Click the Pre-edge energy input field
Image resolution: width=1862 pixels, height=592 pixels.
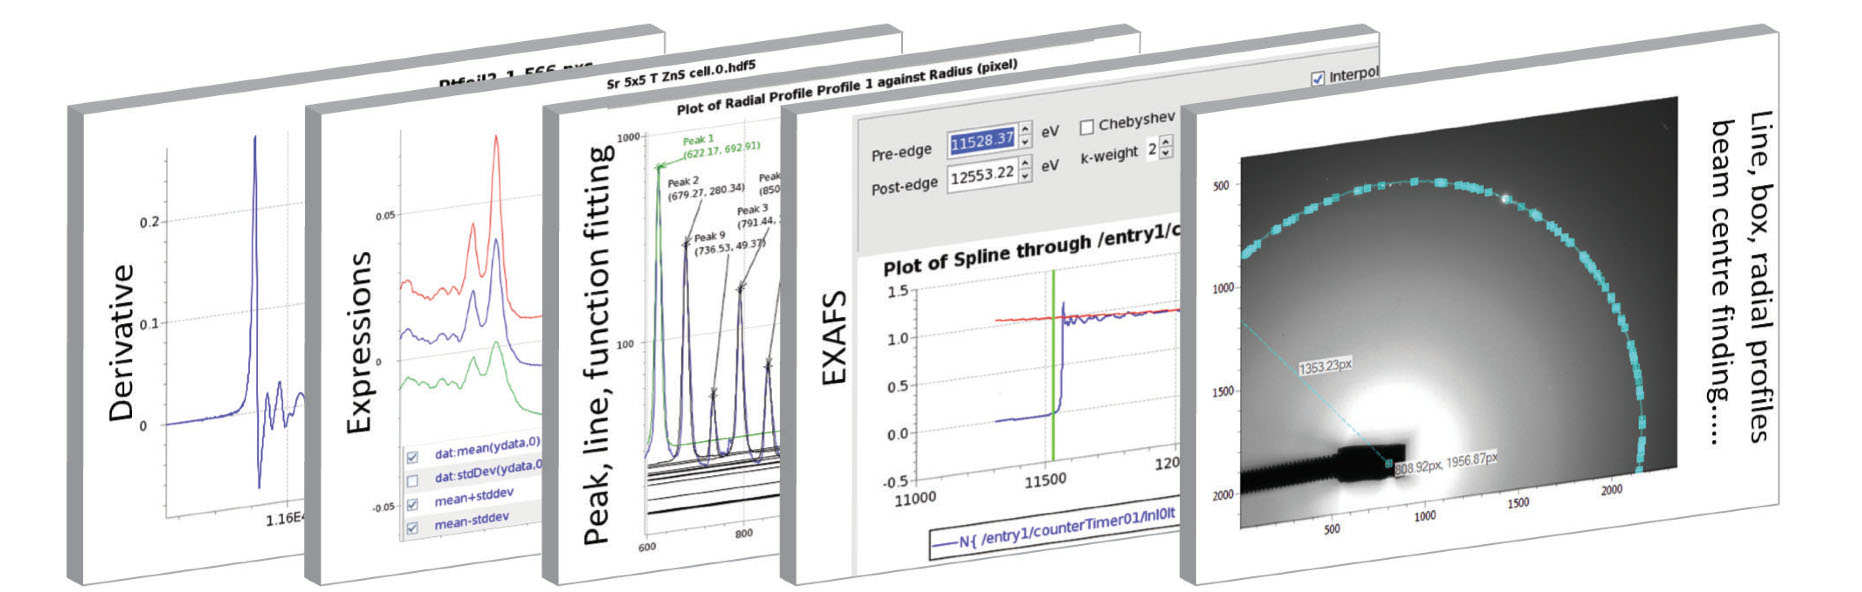click(982, 141)
